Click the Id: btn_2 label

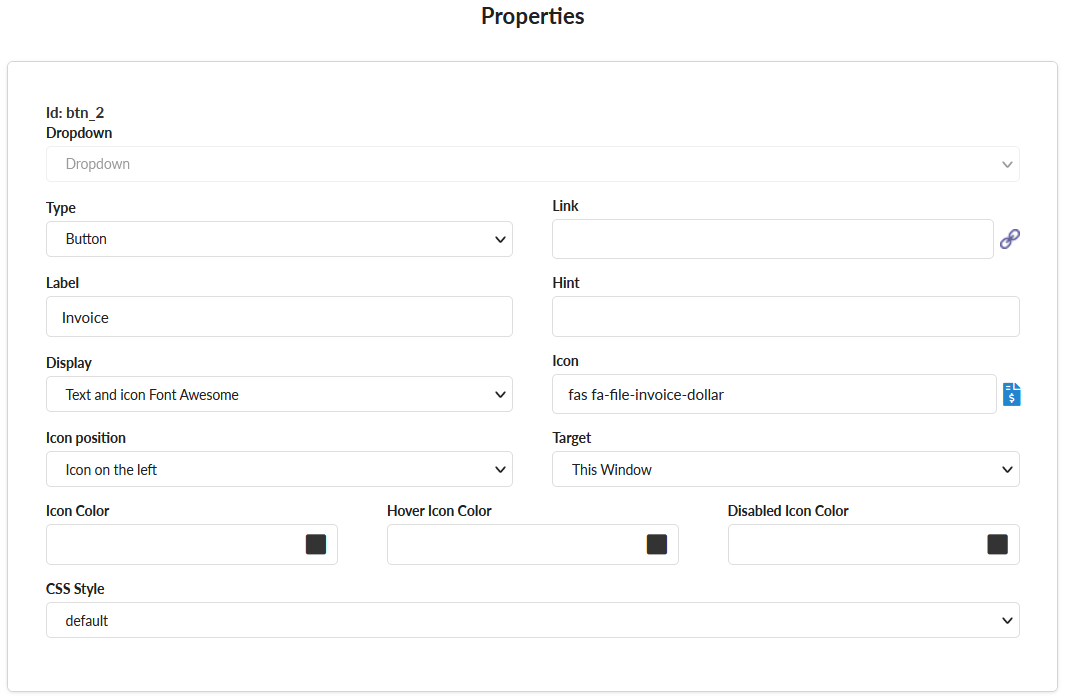click(73, 112)
